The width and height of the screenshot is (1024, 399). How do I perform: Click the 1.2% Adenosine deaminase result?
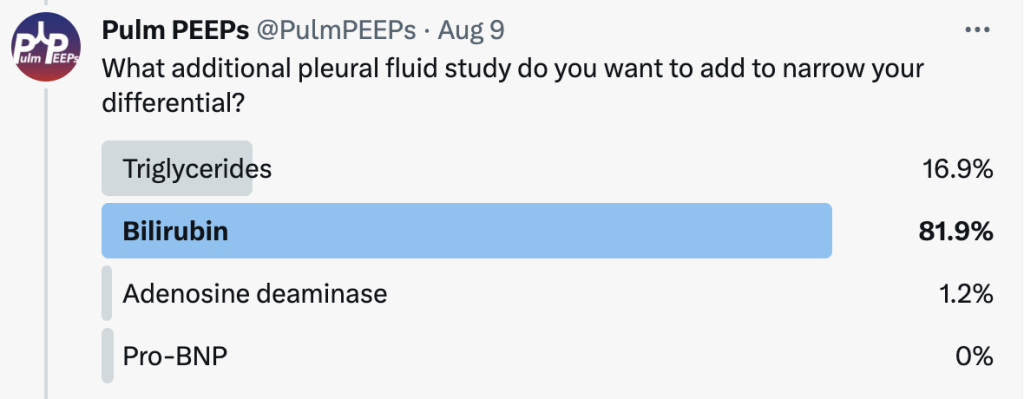point(967,294)
